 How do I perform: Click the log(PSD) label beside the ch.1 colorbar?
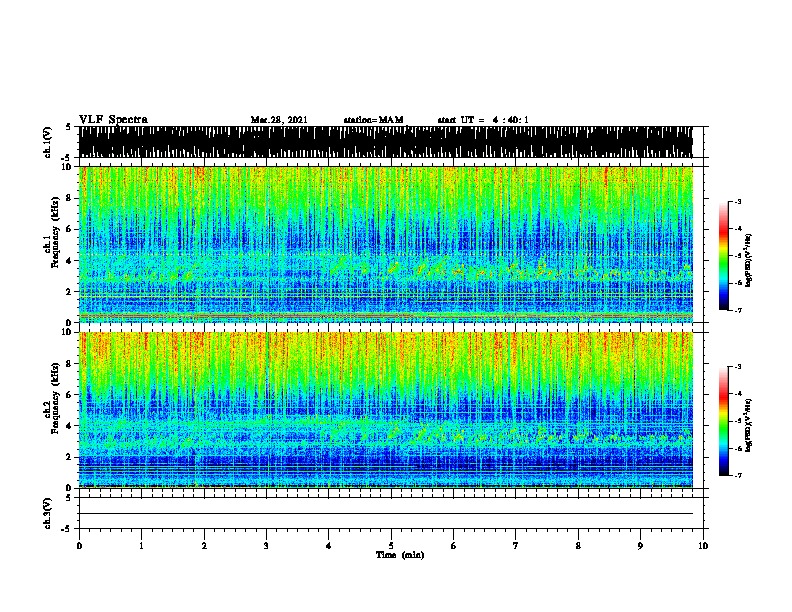pyautogui.click(x=748, y=260)
